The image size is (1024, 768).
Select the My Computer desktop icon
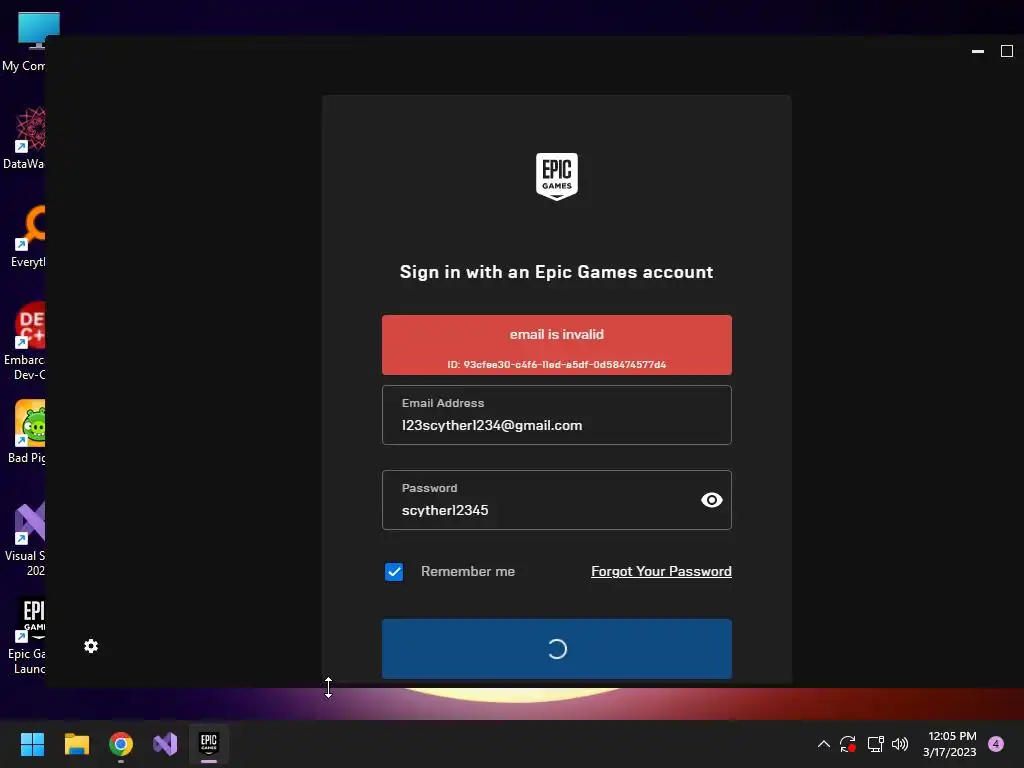click(x=26, y=40)
